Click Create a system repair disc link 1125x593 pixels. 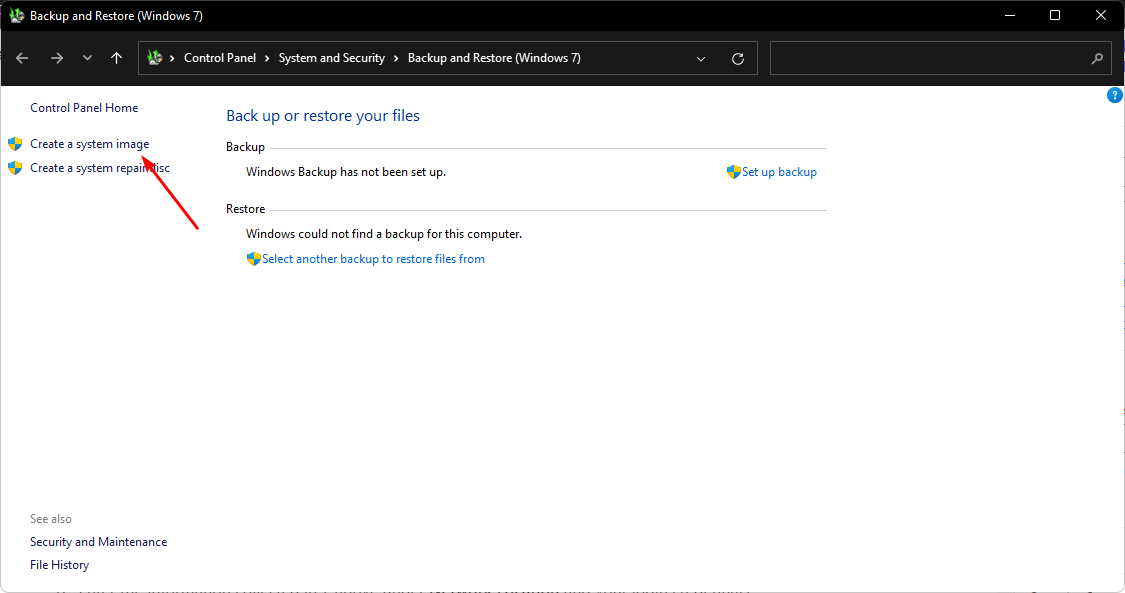100,168
